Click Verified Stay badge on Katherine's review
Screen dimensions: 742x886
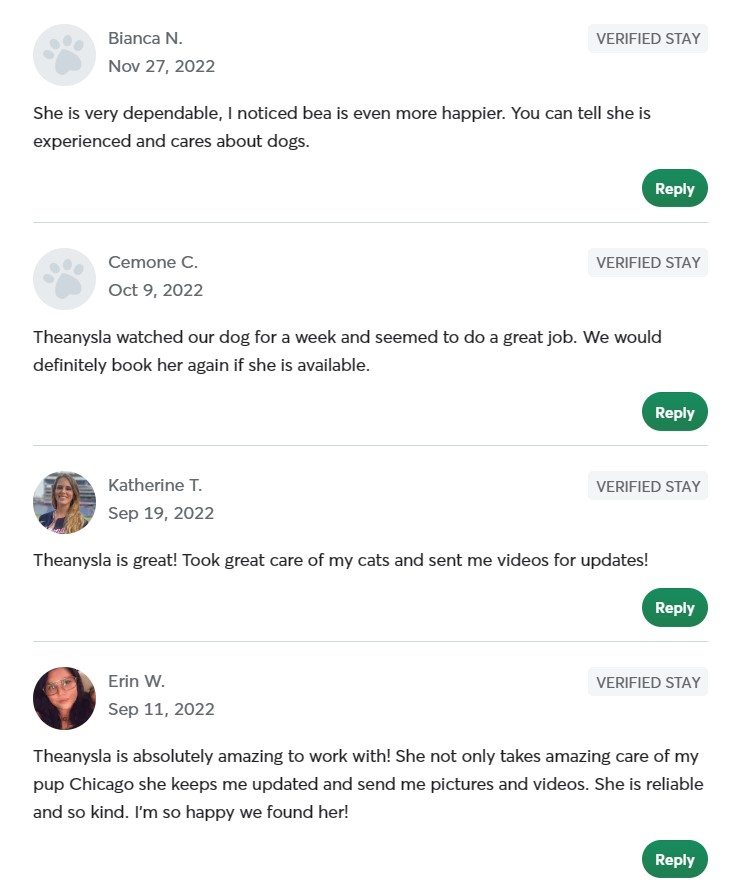tap(648, 486)
